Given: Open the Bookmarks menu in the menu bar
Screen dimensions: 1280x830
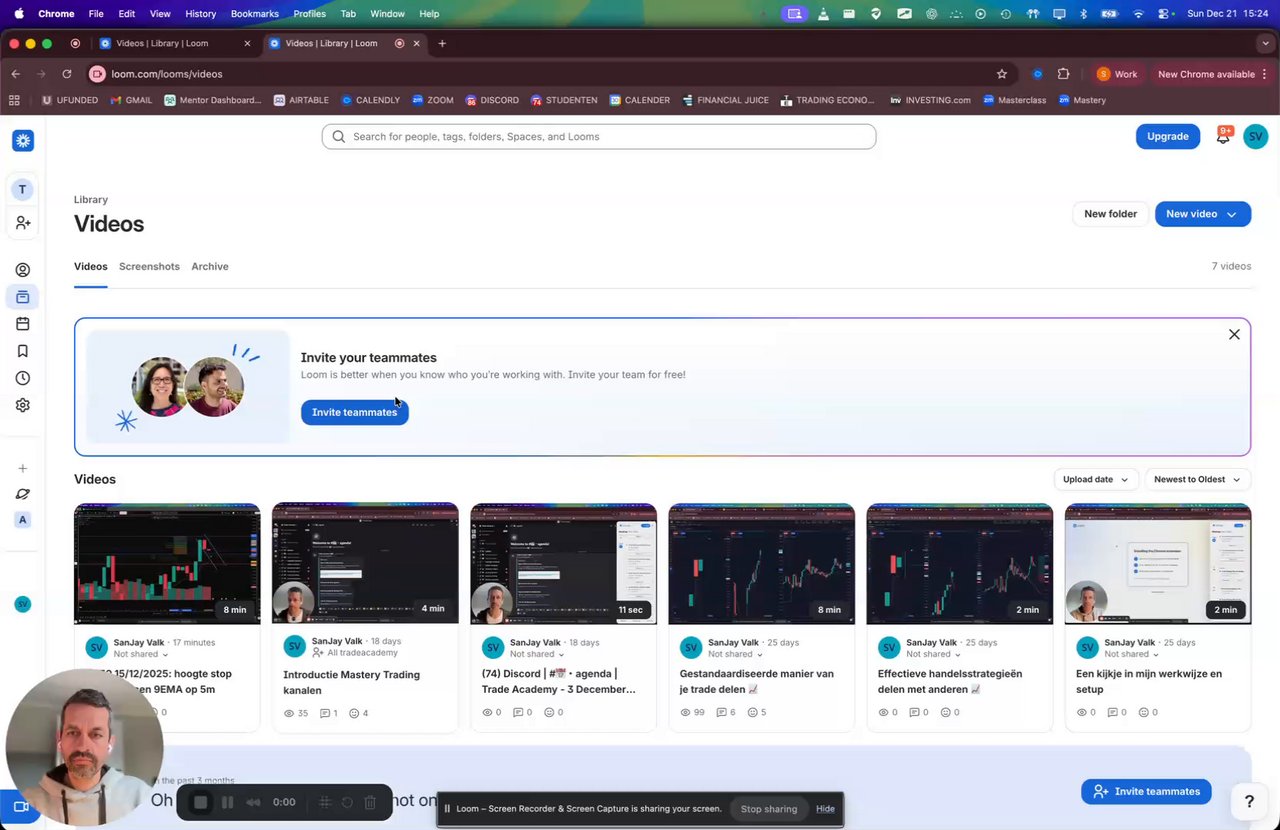Looking at the screenshot, I should [x=254, y=14].
